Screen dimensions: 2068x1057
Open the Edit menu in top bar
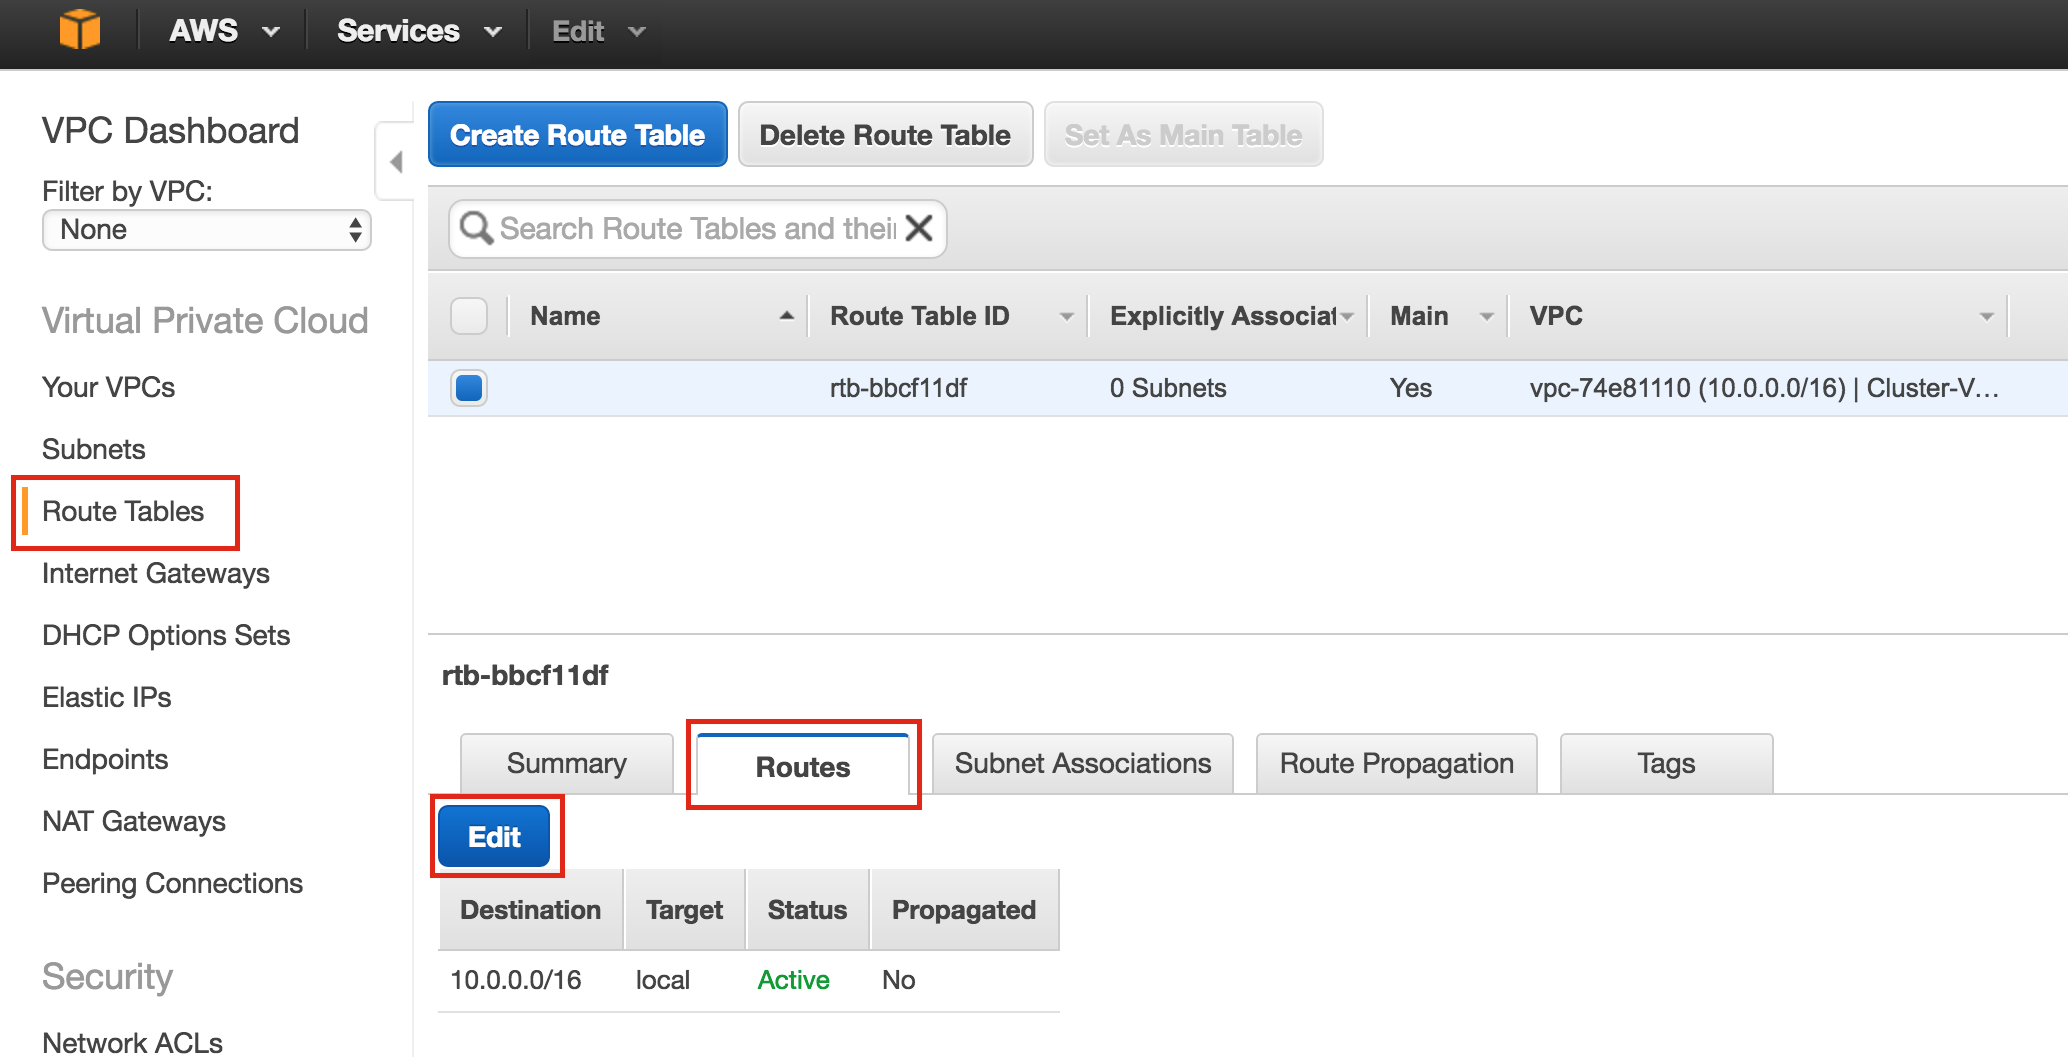pos(598,31)
